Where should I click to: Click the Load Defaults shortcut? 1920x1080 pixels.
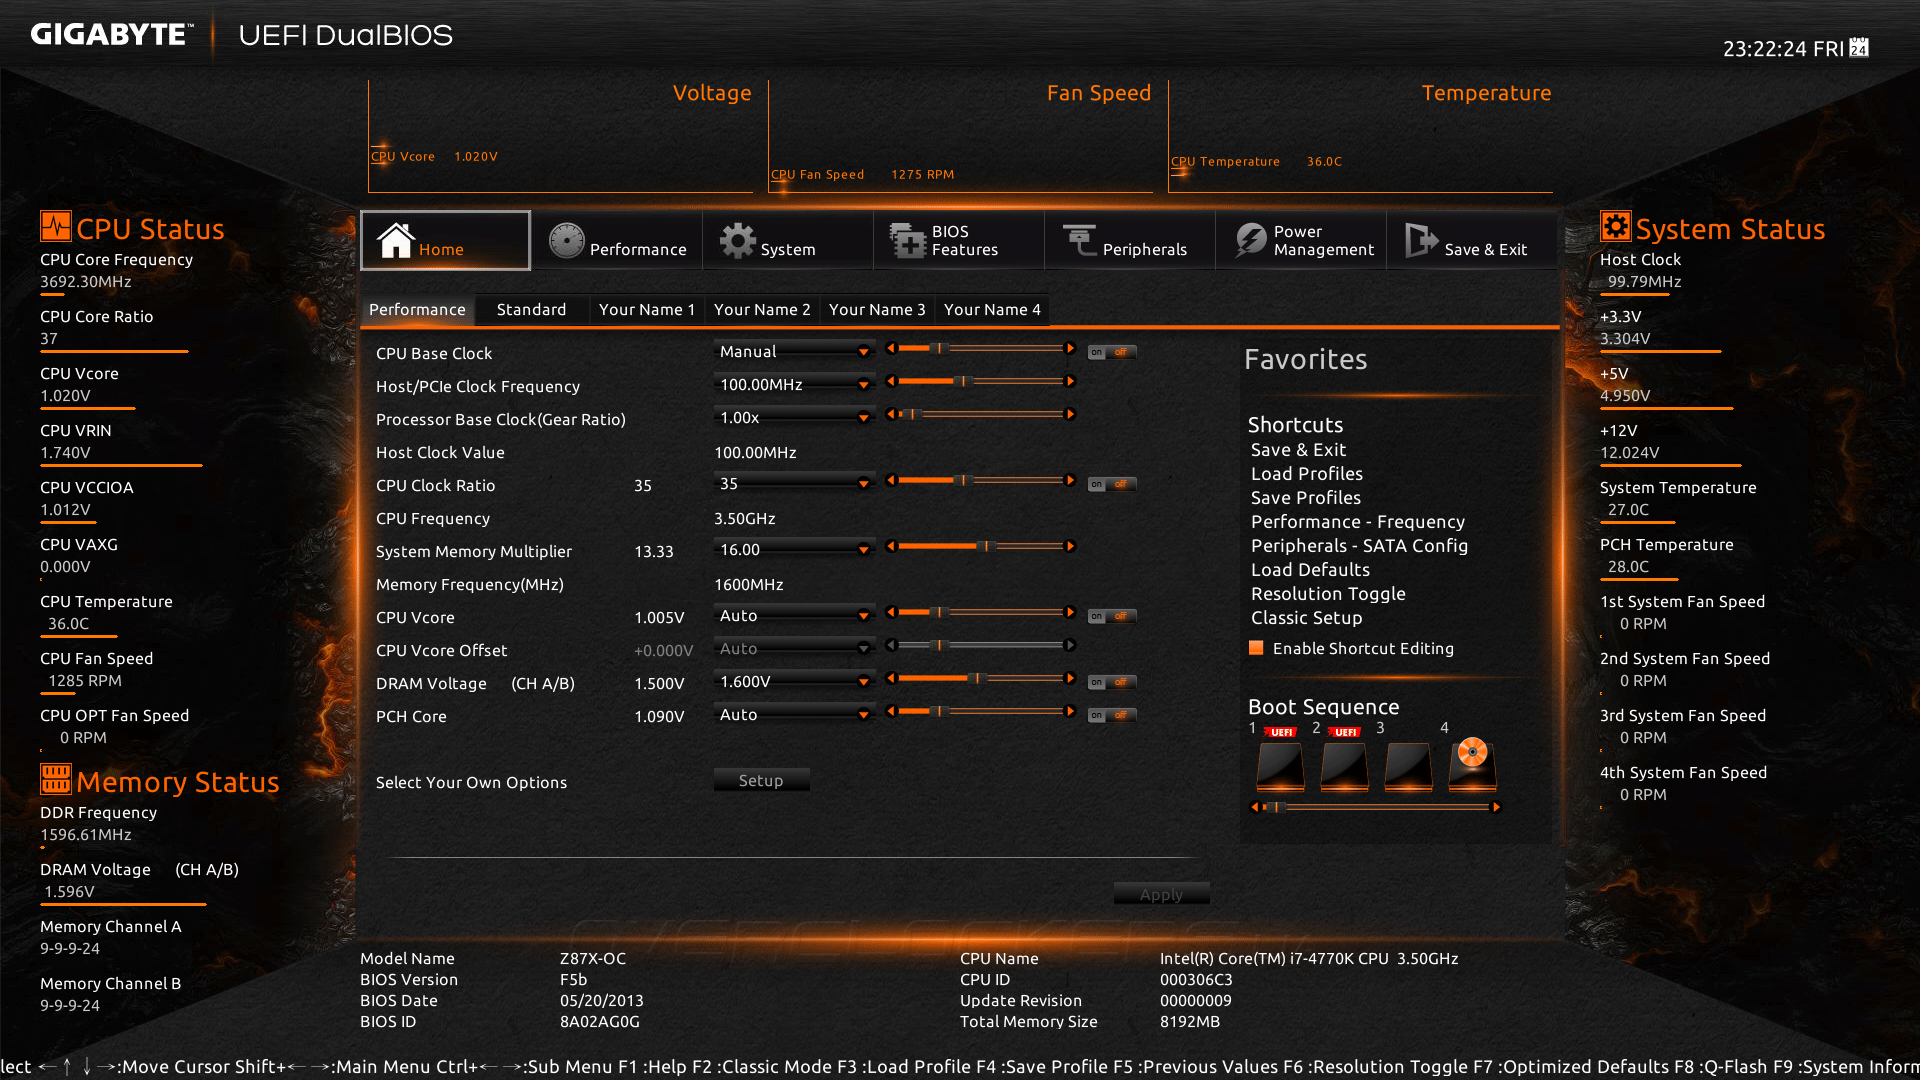tap(1310, 570)
